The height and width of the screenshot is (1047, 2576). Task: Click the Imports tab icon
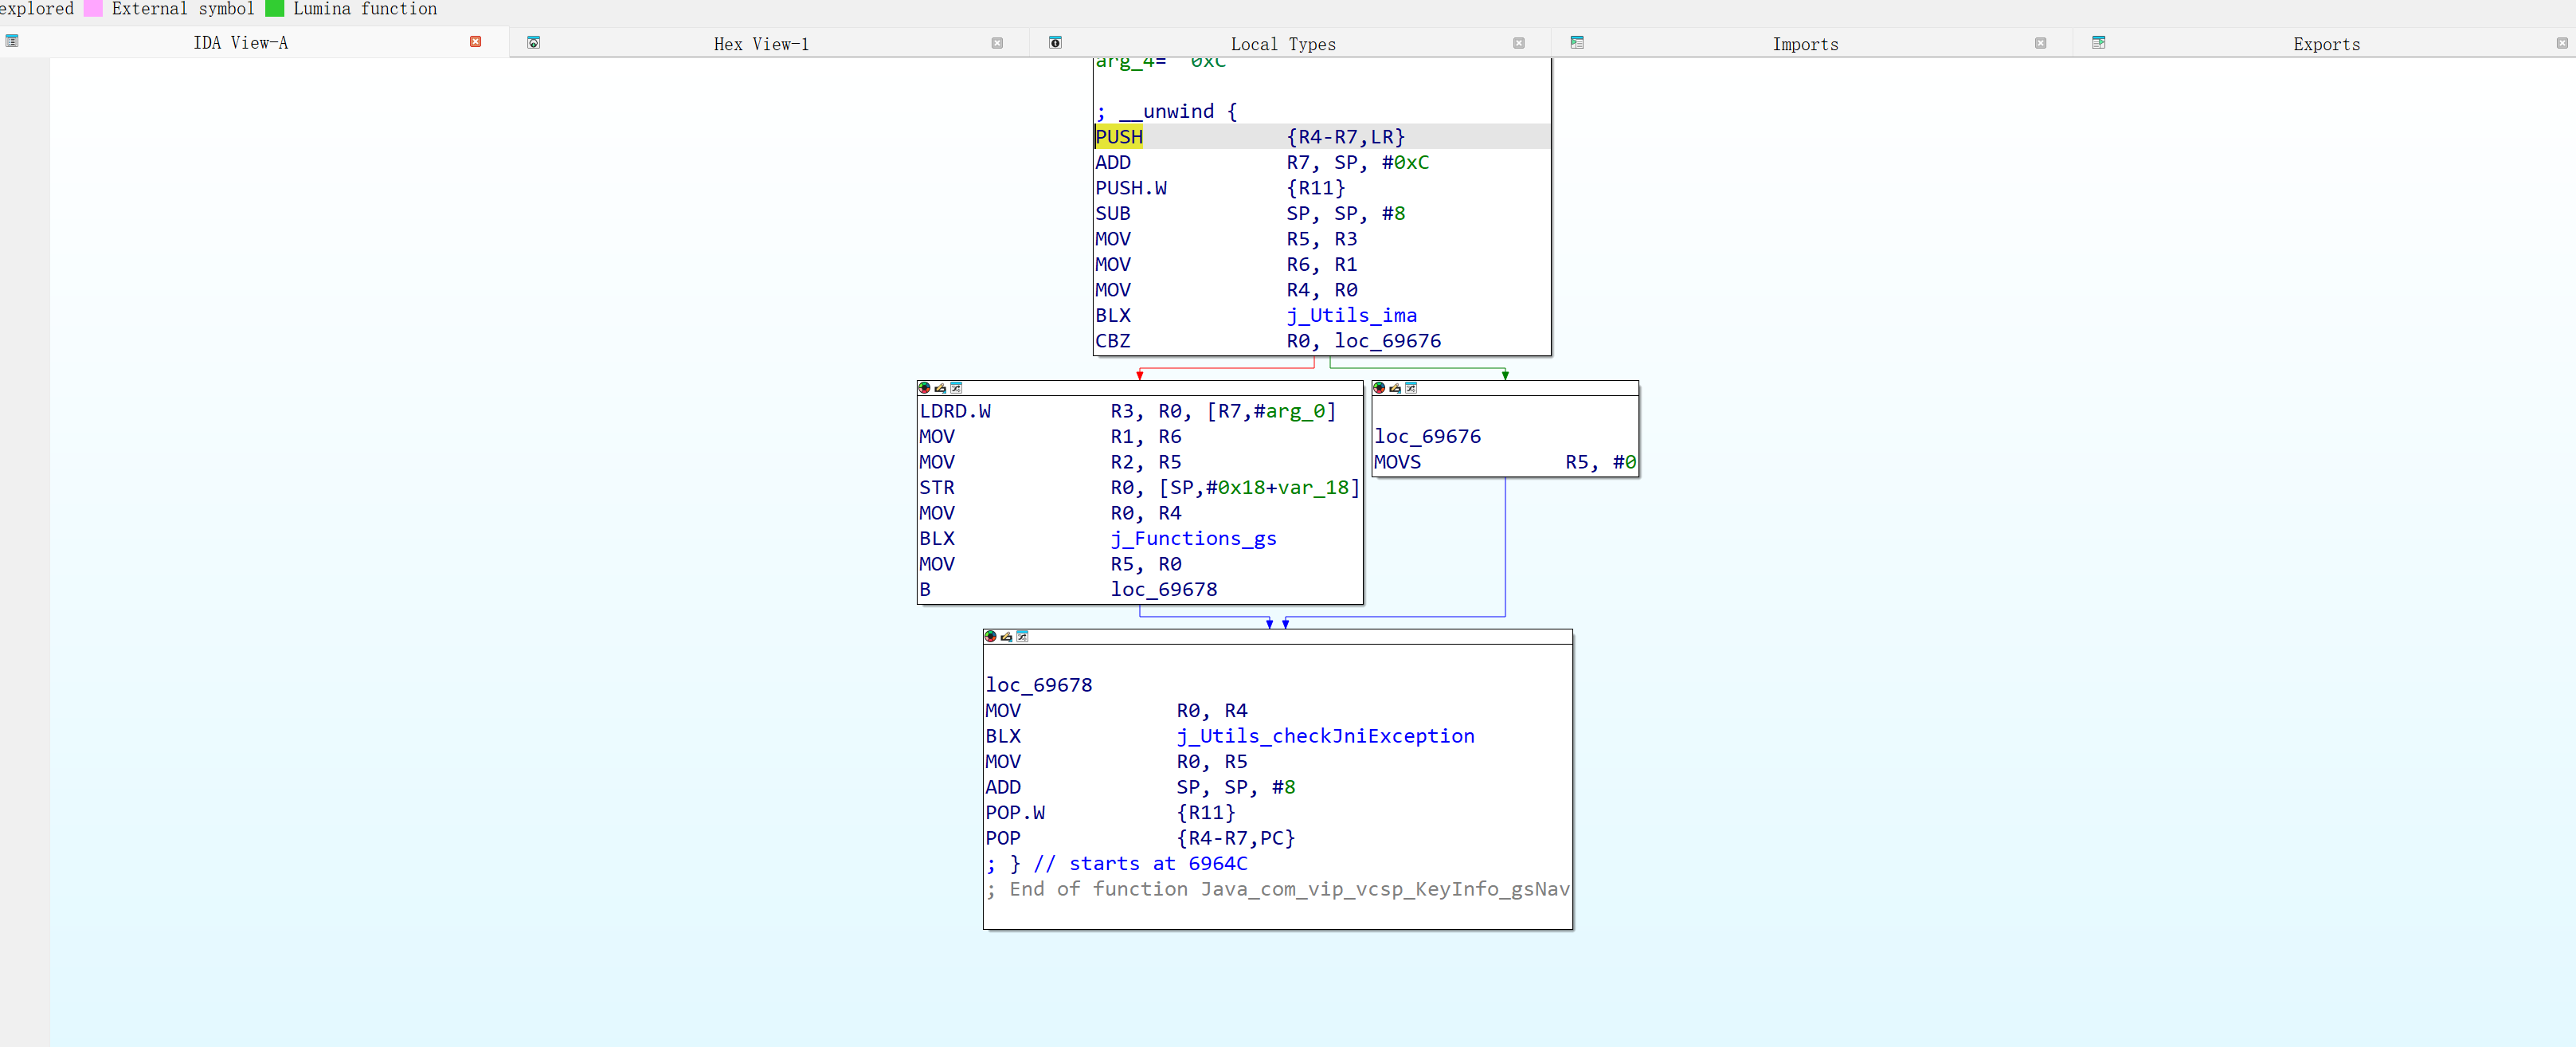click(x=1577, y=43)
